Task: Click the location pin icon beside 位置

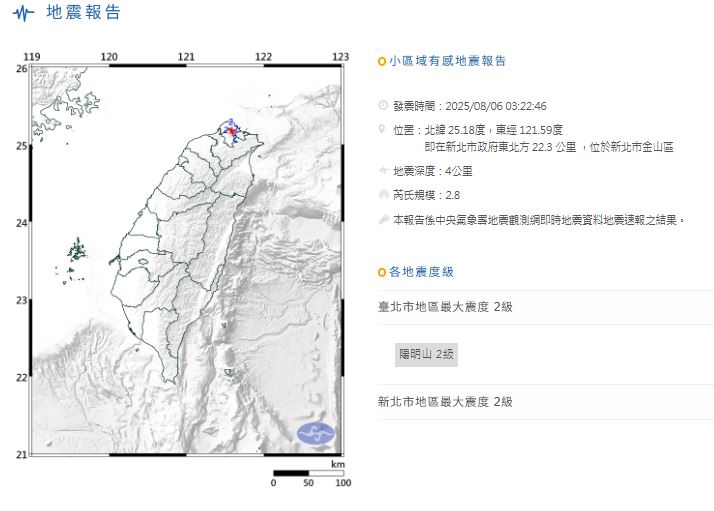Action: (x=383, y=129)
